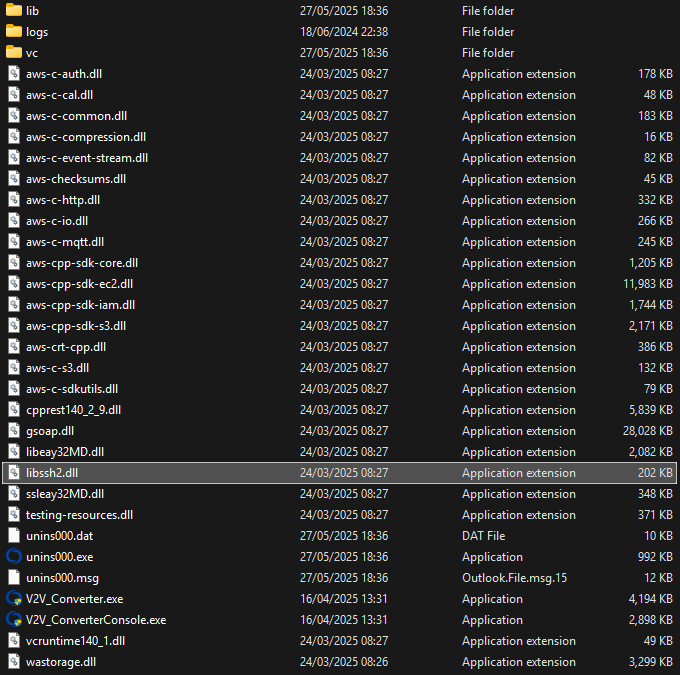Click the testing-resources.dll file icon

[14, 514]
